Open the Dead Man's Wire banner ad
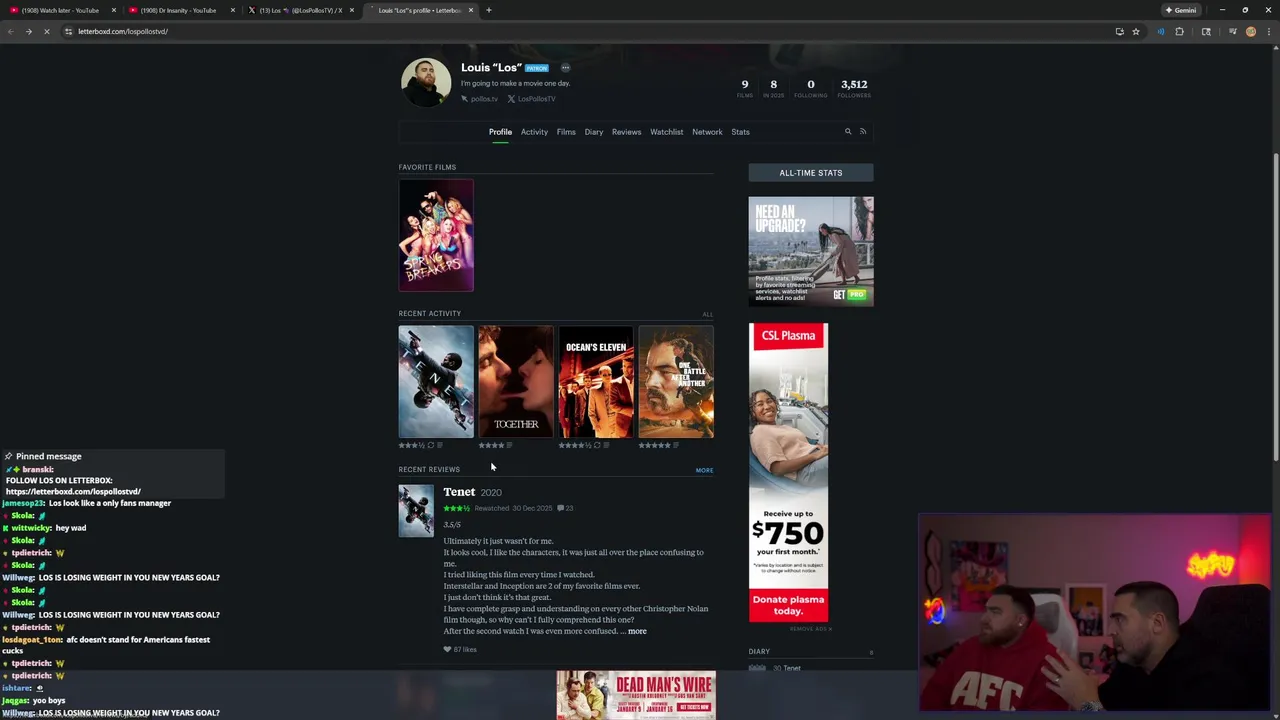 636,695
